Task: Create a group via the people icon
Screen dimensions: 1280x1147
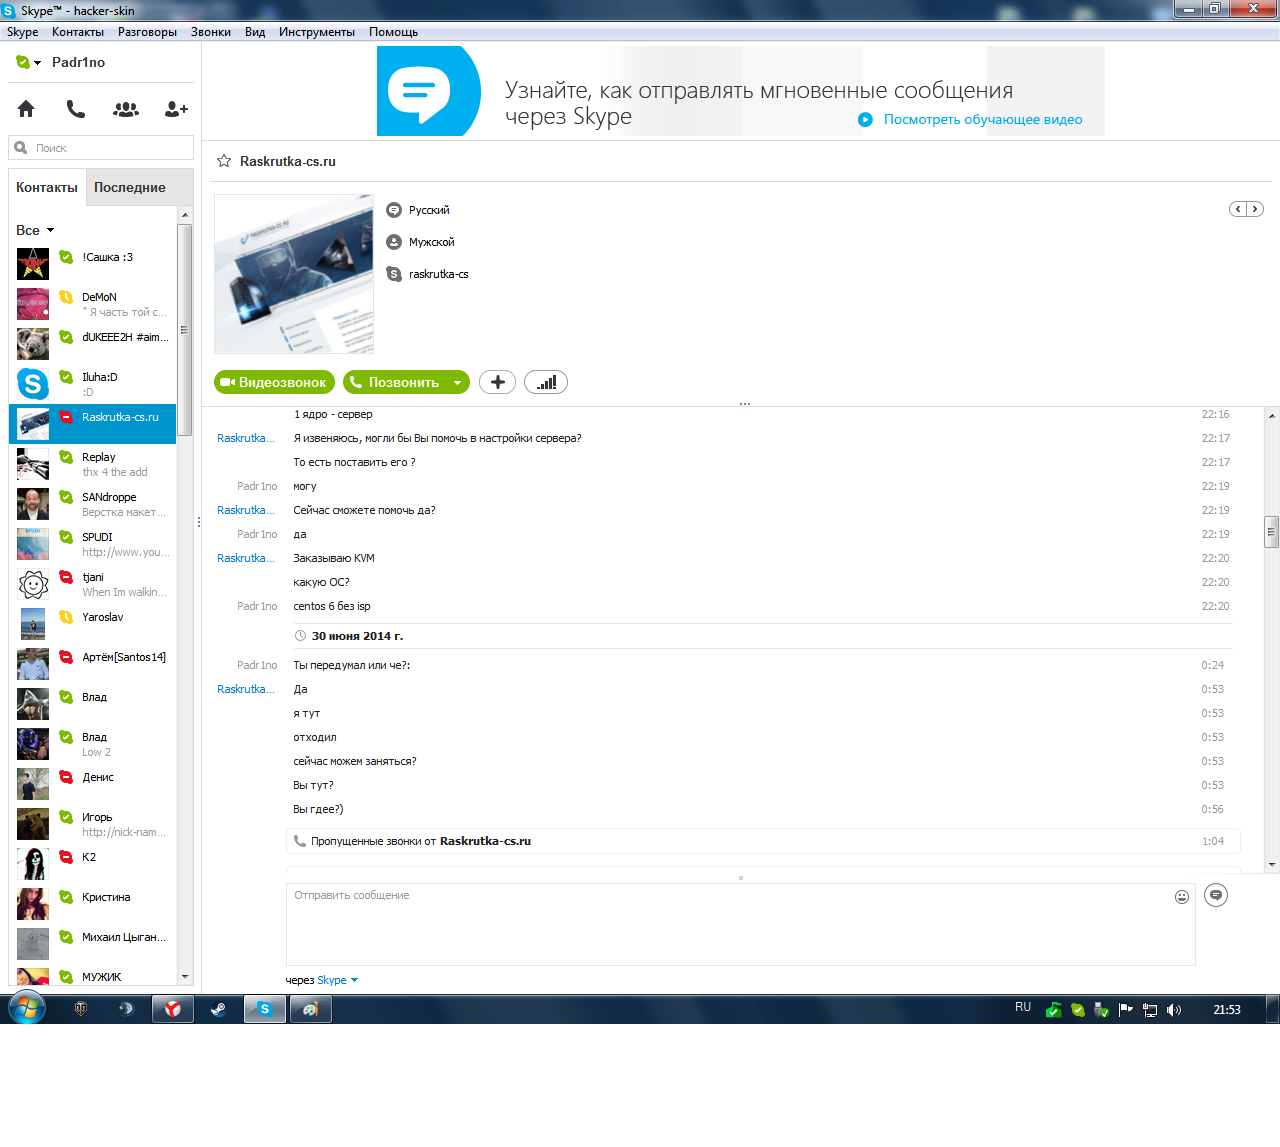Action: click(x=126, y=109)
